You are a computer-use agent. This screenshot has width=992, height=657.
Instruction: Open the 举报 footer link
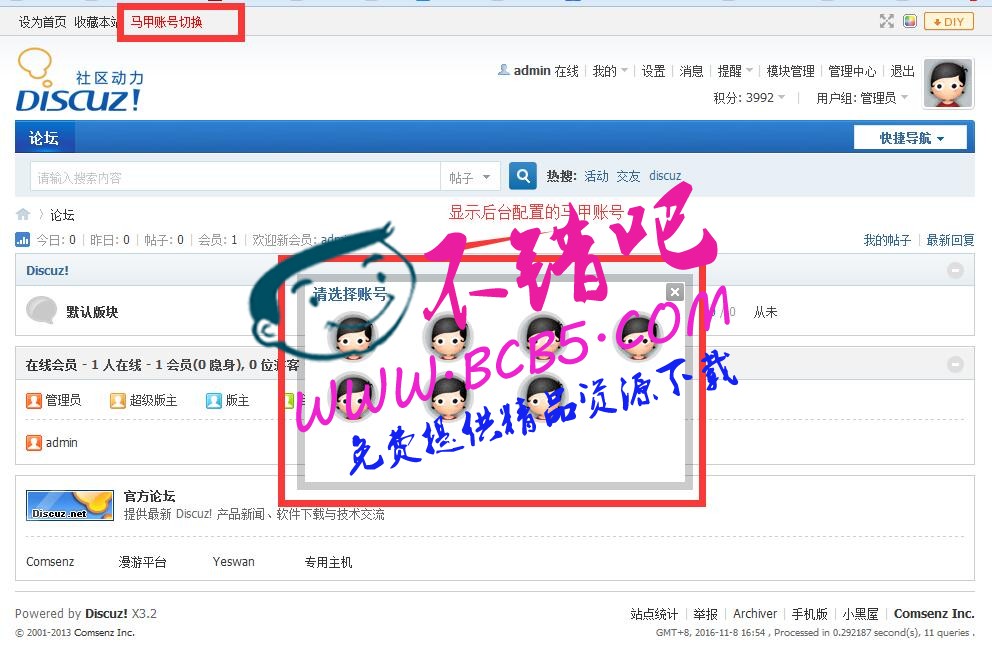point(705,613)
